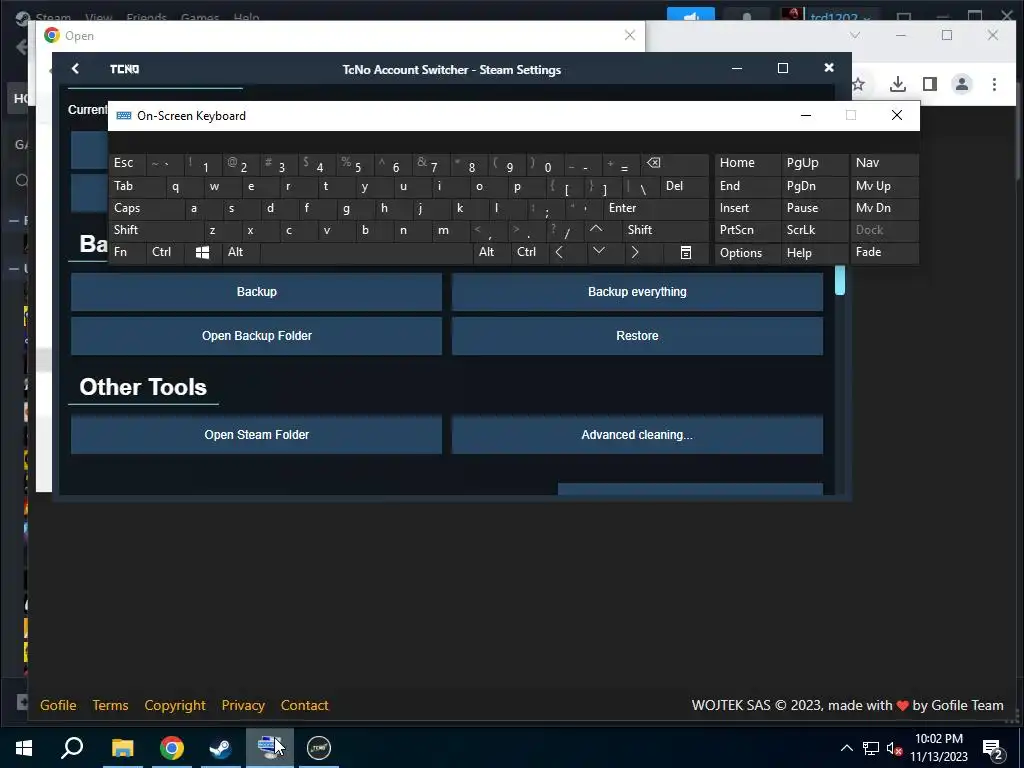Image resolution: width=1024 pixels, height=768 pixels.
Task: Click TcNo Account Switcher taskbar icon
Action: coord(319,748)
